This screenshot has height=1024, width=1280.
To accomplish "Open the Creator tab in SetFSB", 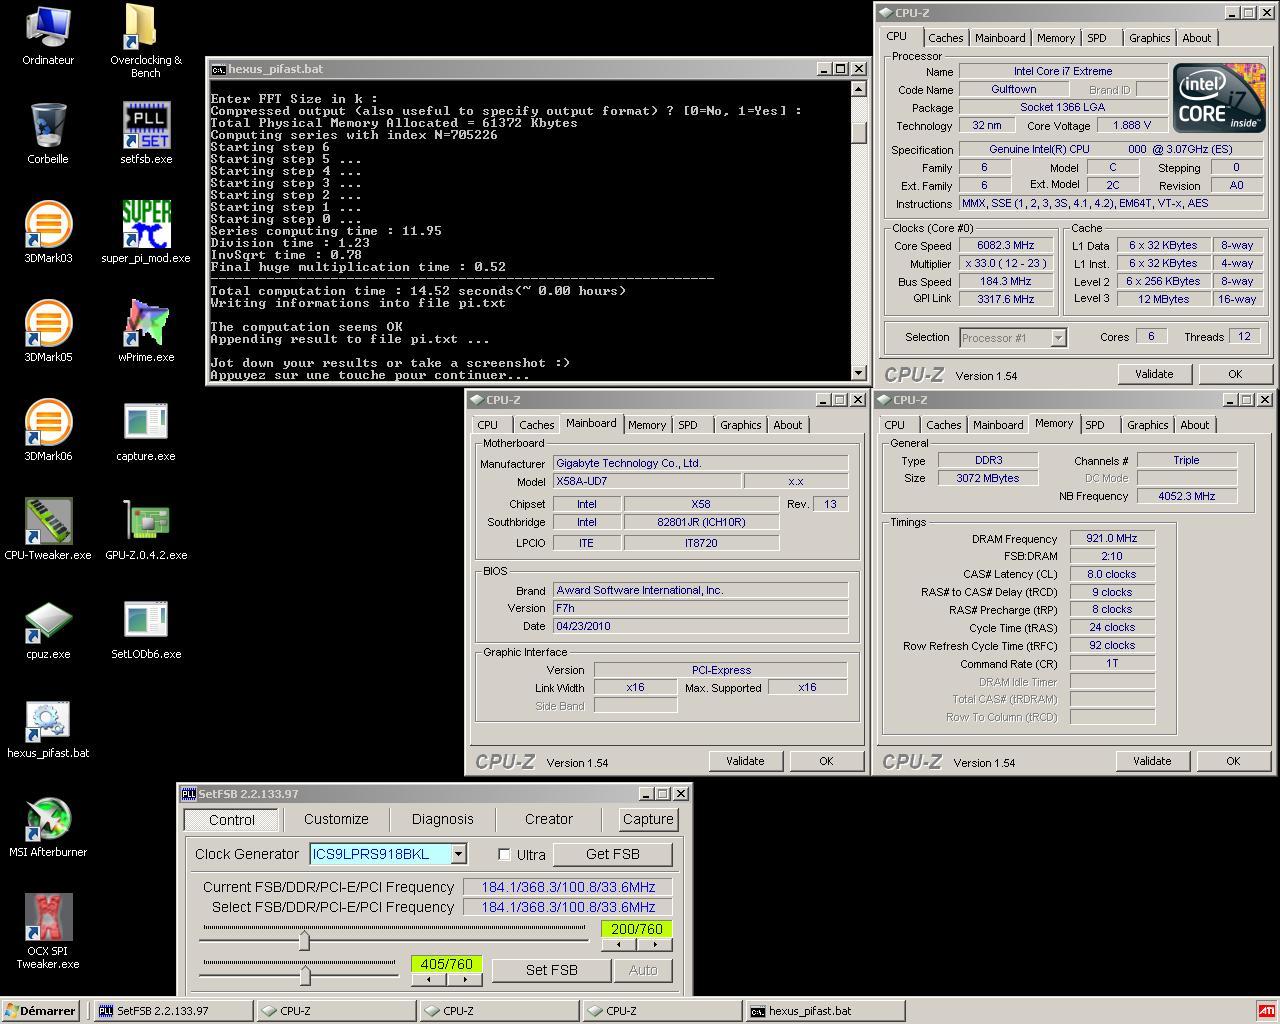I will (549, 819).
